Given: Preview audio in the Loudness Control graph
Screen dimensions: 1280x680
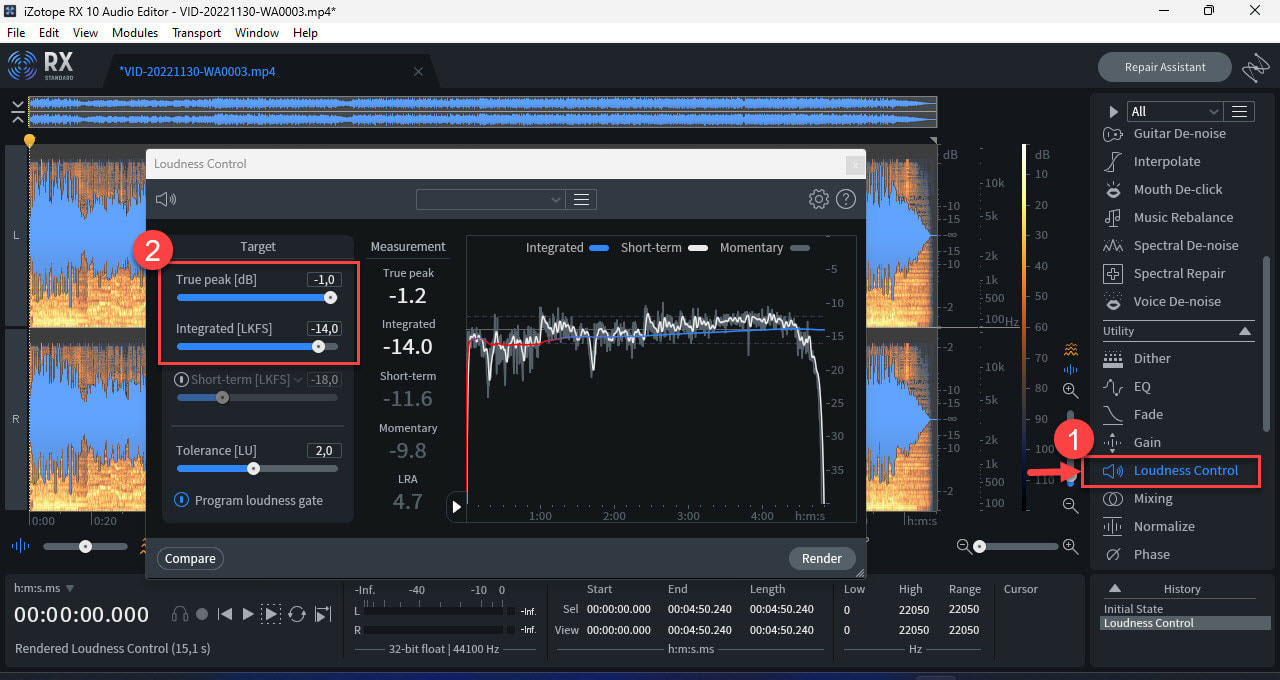Looking at the screenshot, I should (456, 507).
